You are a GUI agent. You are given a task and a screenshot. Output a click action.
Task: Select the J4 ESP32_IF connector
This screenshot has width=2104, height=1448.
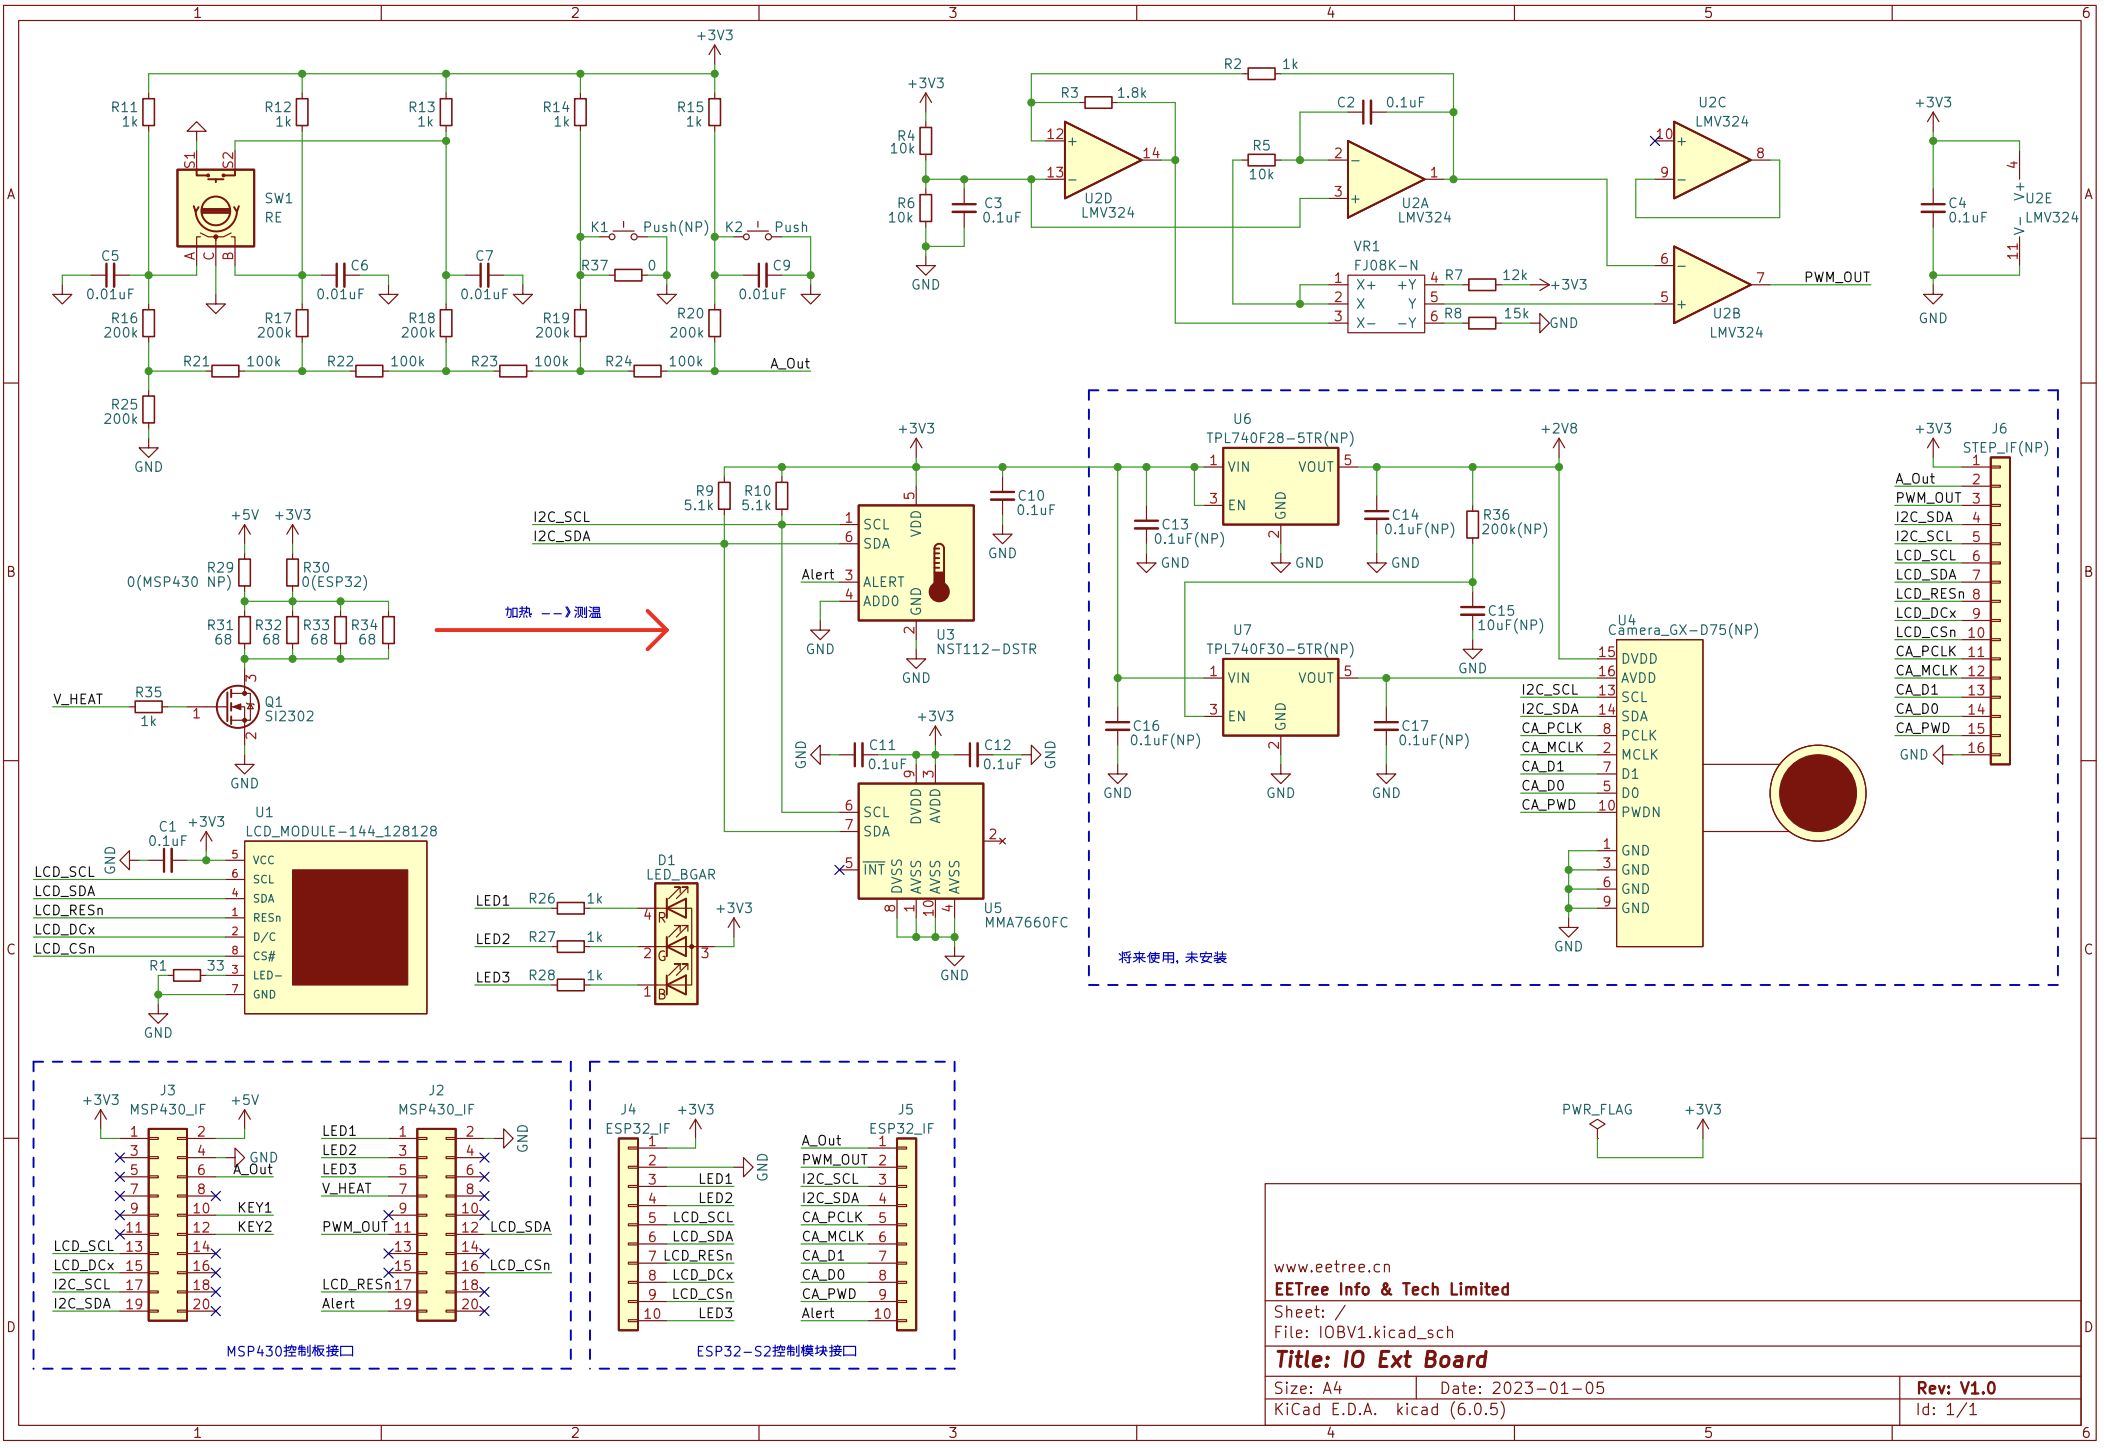click(x=628, y=1235)
